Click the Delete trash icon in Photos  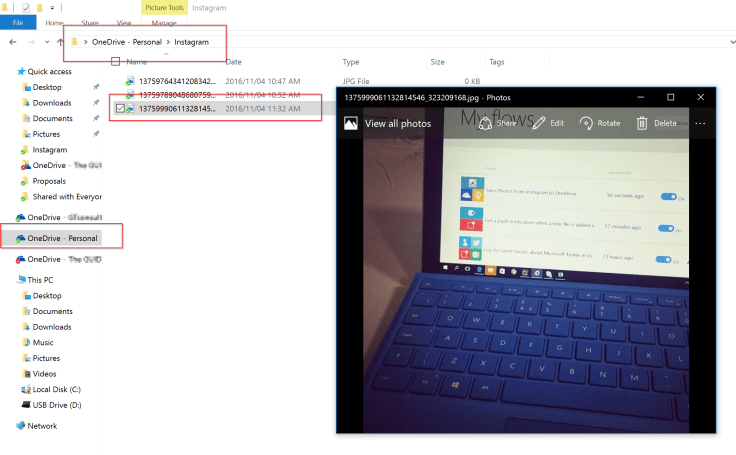(x=642, y=123)
